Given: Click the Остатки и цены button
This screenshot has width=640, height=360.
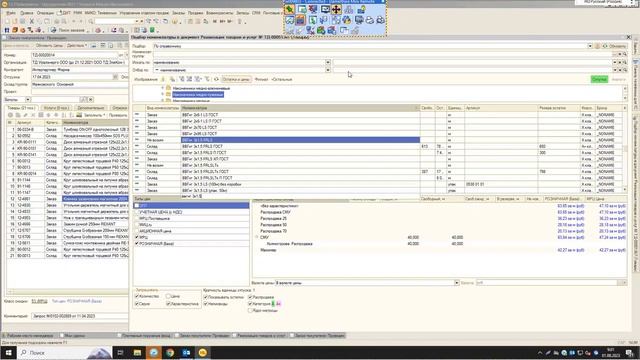Looking at the screenshot, I should click(236, 79).
